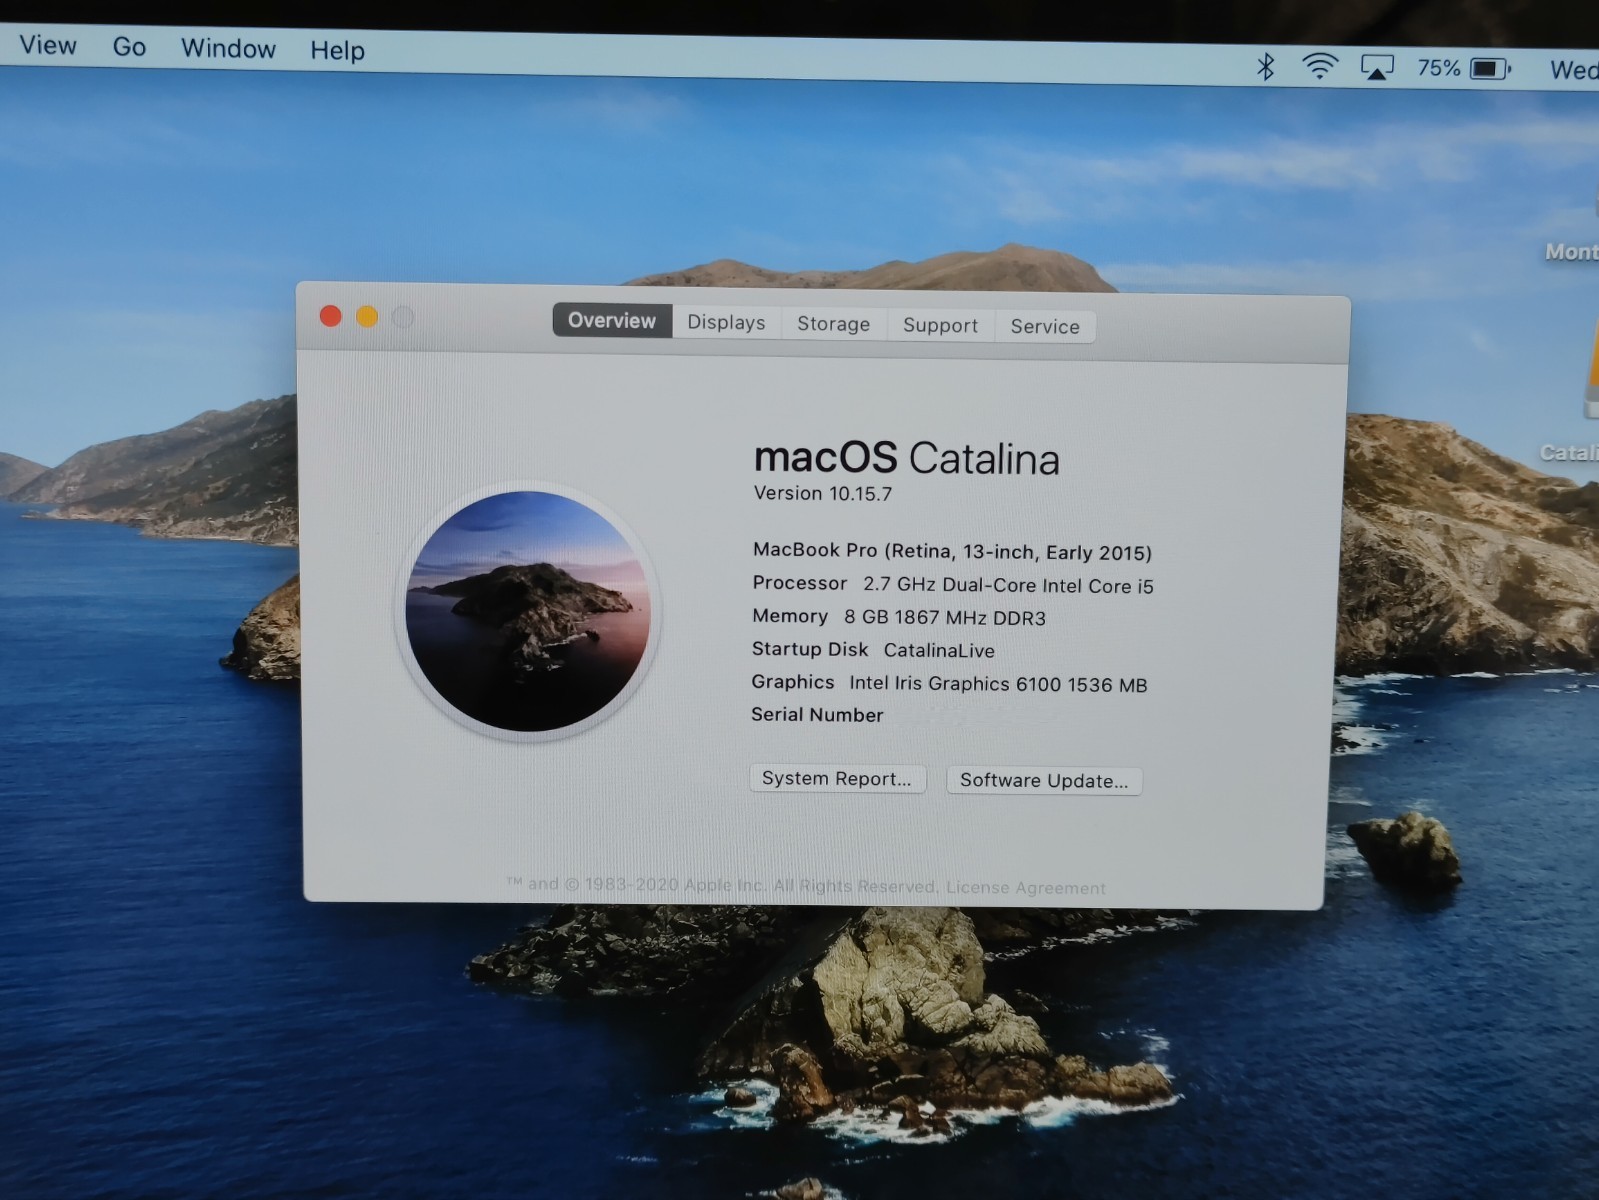
Task: Click the memory value '8 GB 1867 MHz DDR3'
Action: pos(945,618)
